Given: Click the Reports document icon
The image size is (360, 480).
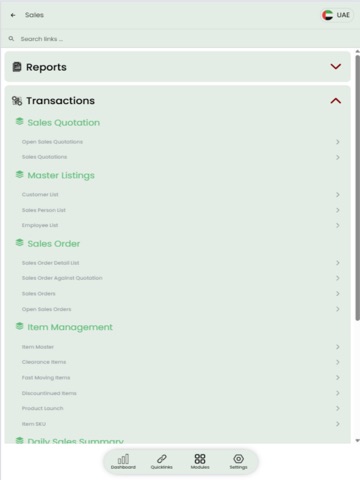Looking at the screenshot, I should coord(17,67).
